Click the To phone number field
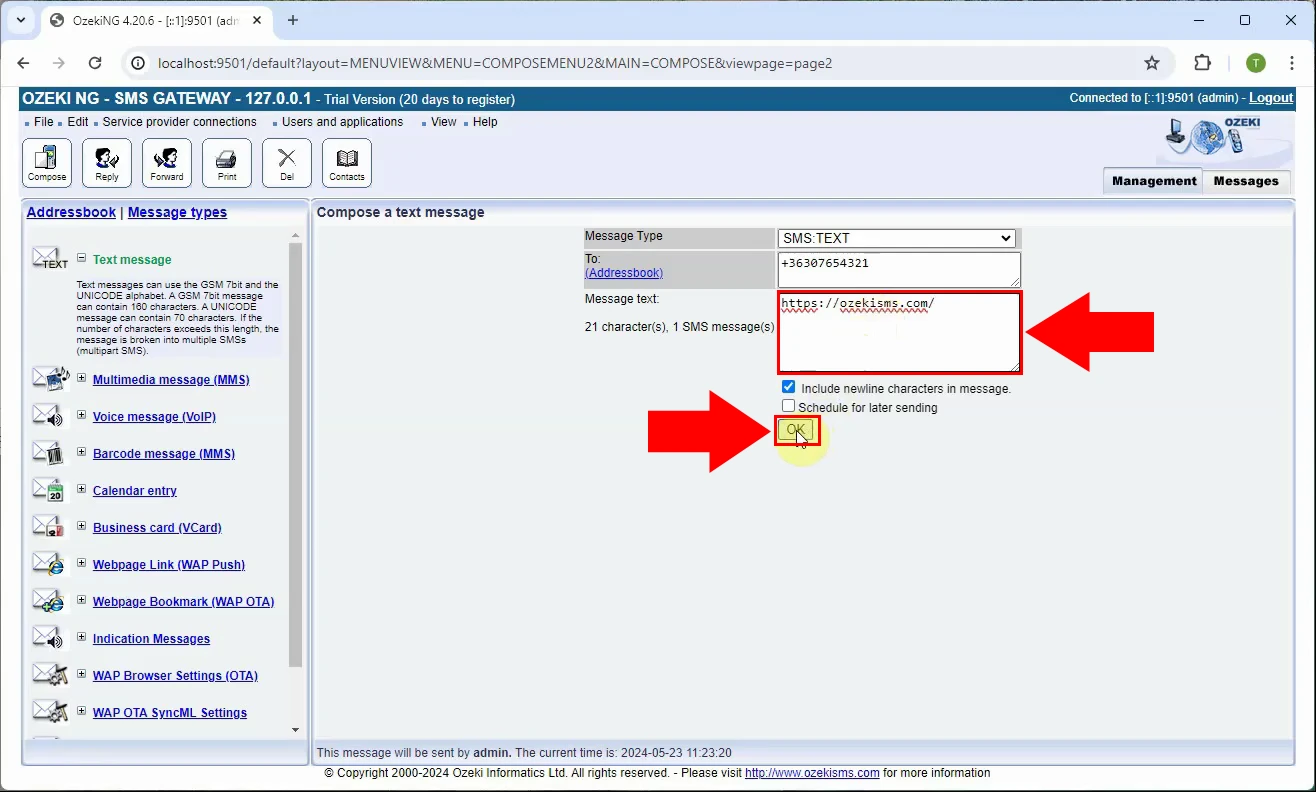 pyautogui.click(x=899, y=269)
